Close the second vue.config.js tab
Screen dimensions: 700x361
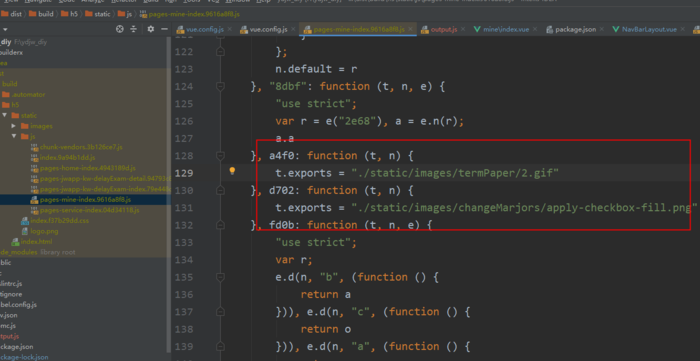point(292,29)
